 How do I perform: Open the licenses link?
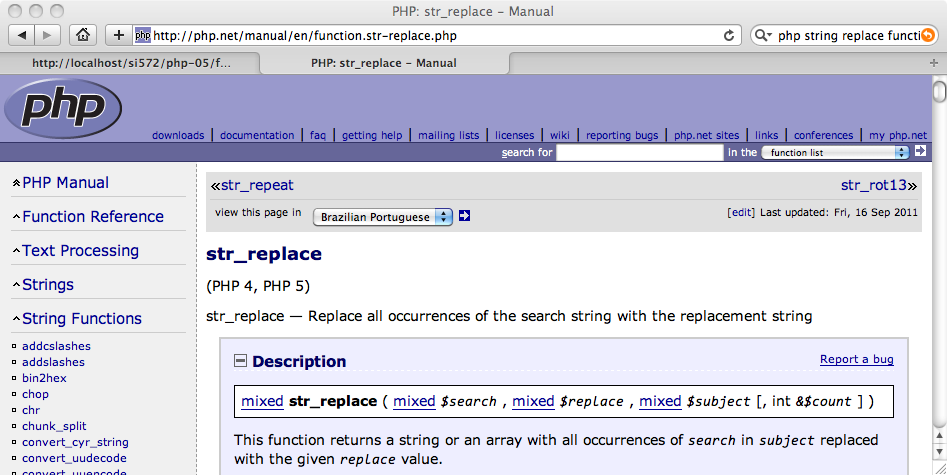pos(515,135)
